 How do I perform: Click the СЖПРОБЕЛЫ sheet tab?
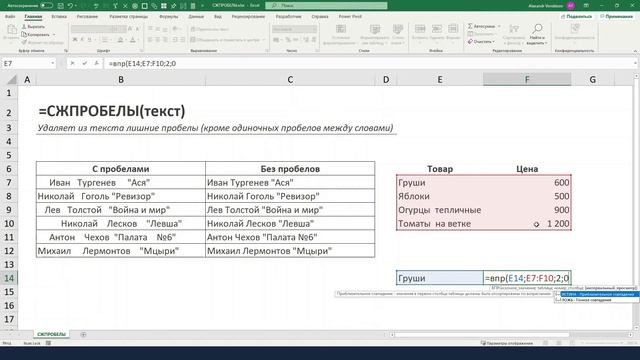[x=51, y=334]
